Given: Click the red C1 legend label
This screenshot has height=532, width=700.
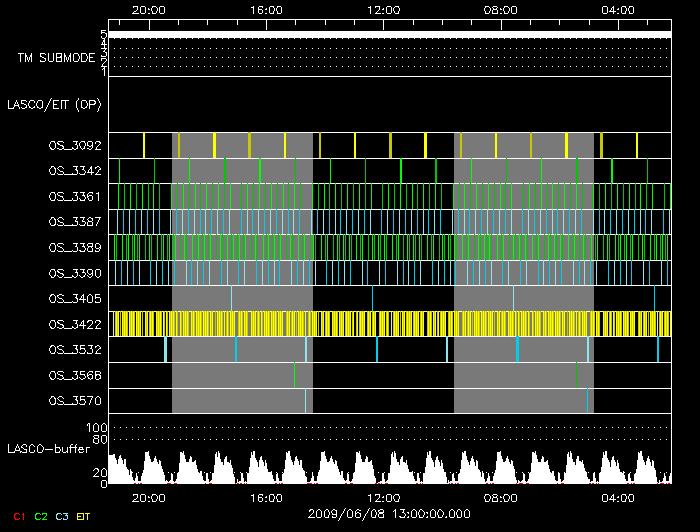Looking at the screenshot, I should 18,516.
